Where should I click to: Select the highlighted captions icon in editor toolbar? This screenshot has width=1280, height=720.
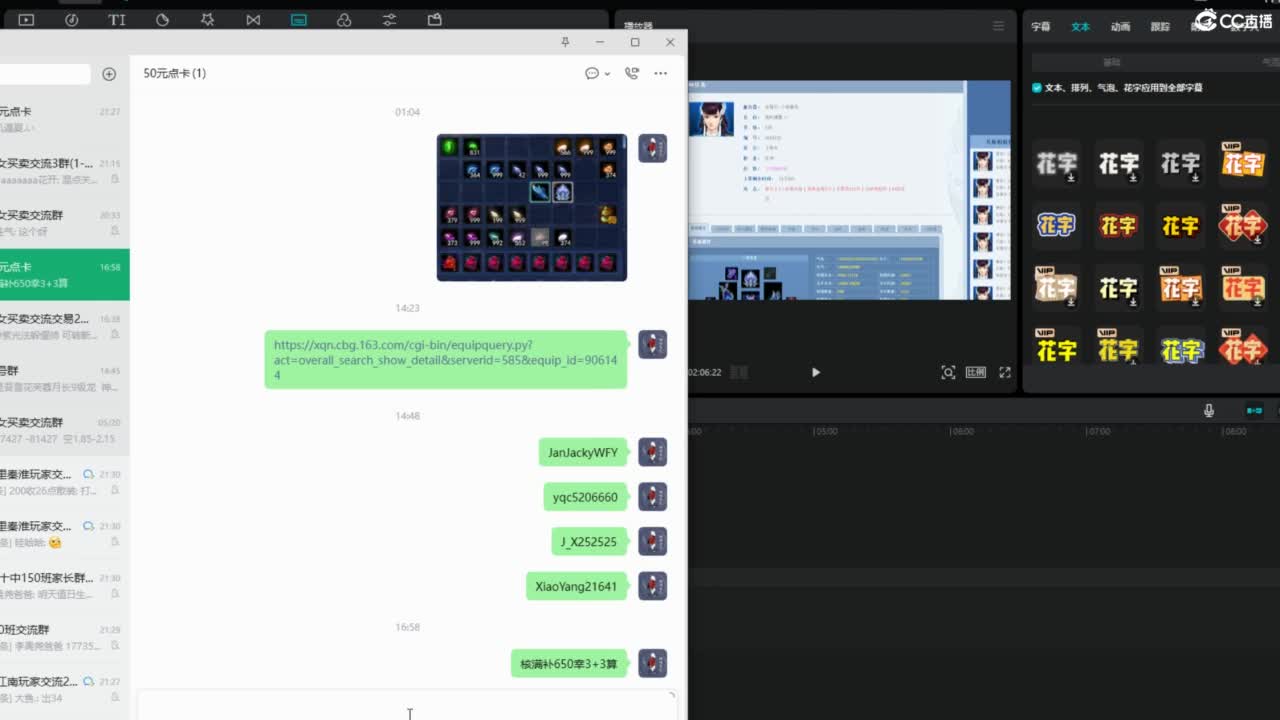[299, 19]
